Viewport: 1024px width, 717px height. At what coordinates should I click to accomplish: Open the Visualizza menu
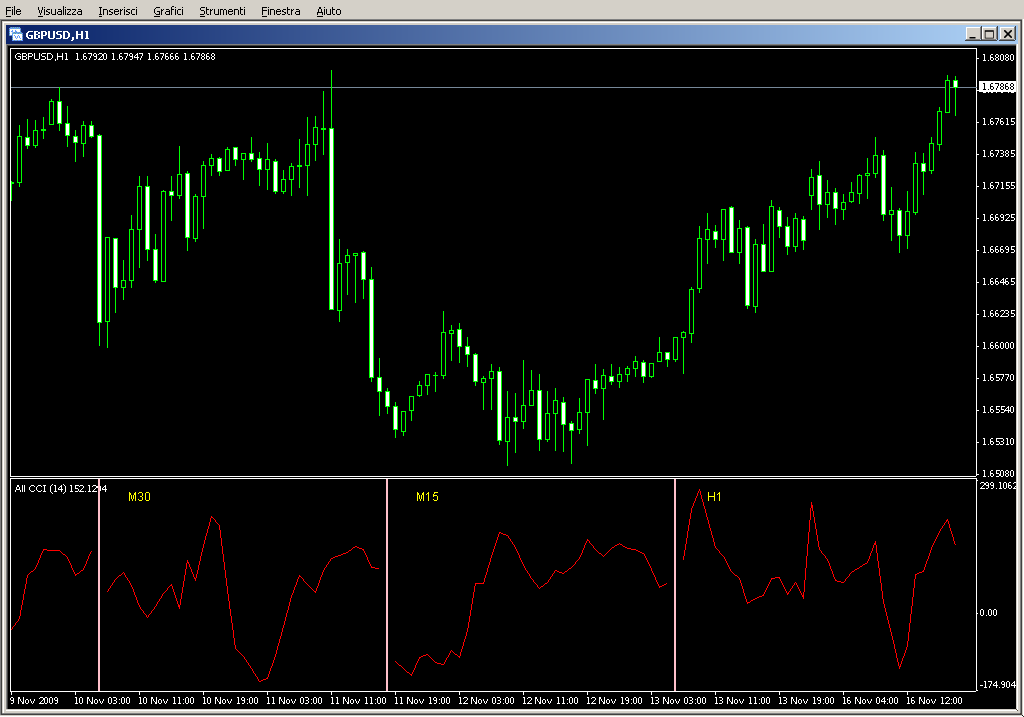(59, 11)
